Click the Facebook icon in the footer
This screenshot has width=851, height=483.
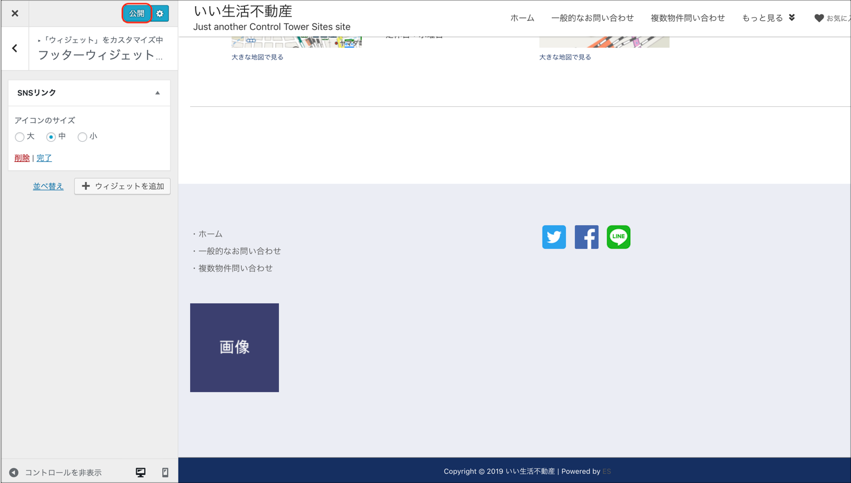pos(586,237)
